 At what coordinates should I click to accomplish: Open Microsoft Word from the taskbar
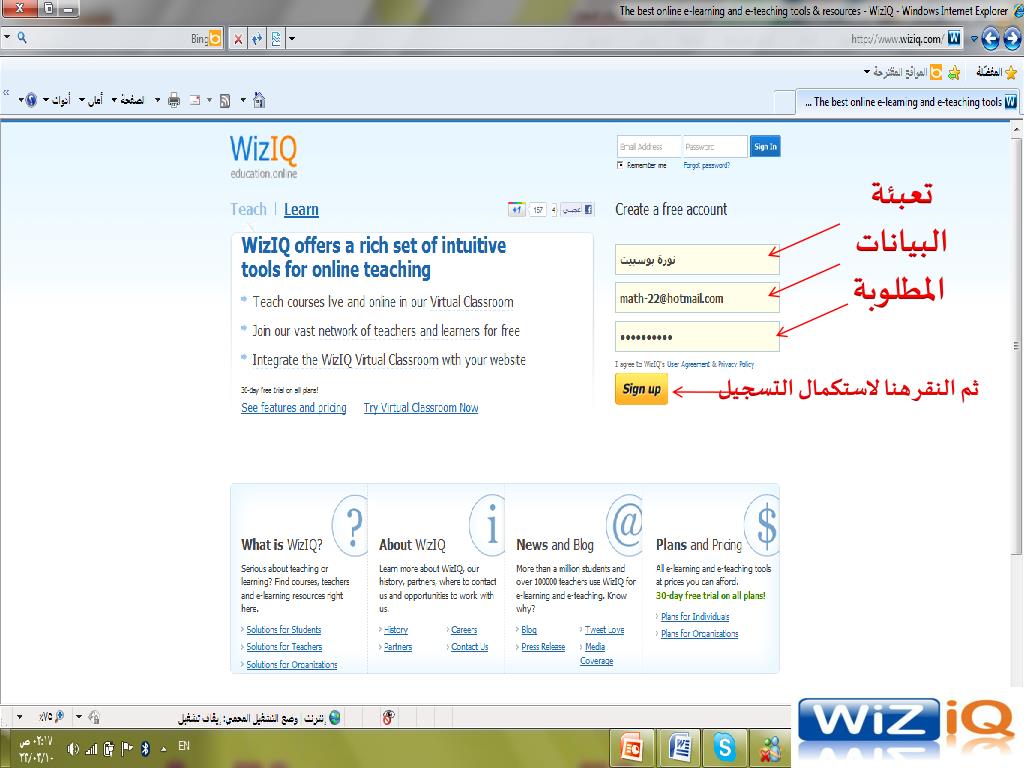point(679,748)
